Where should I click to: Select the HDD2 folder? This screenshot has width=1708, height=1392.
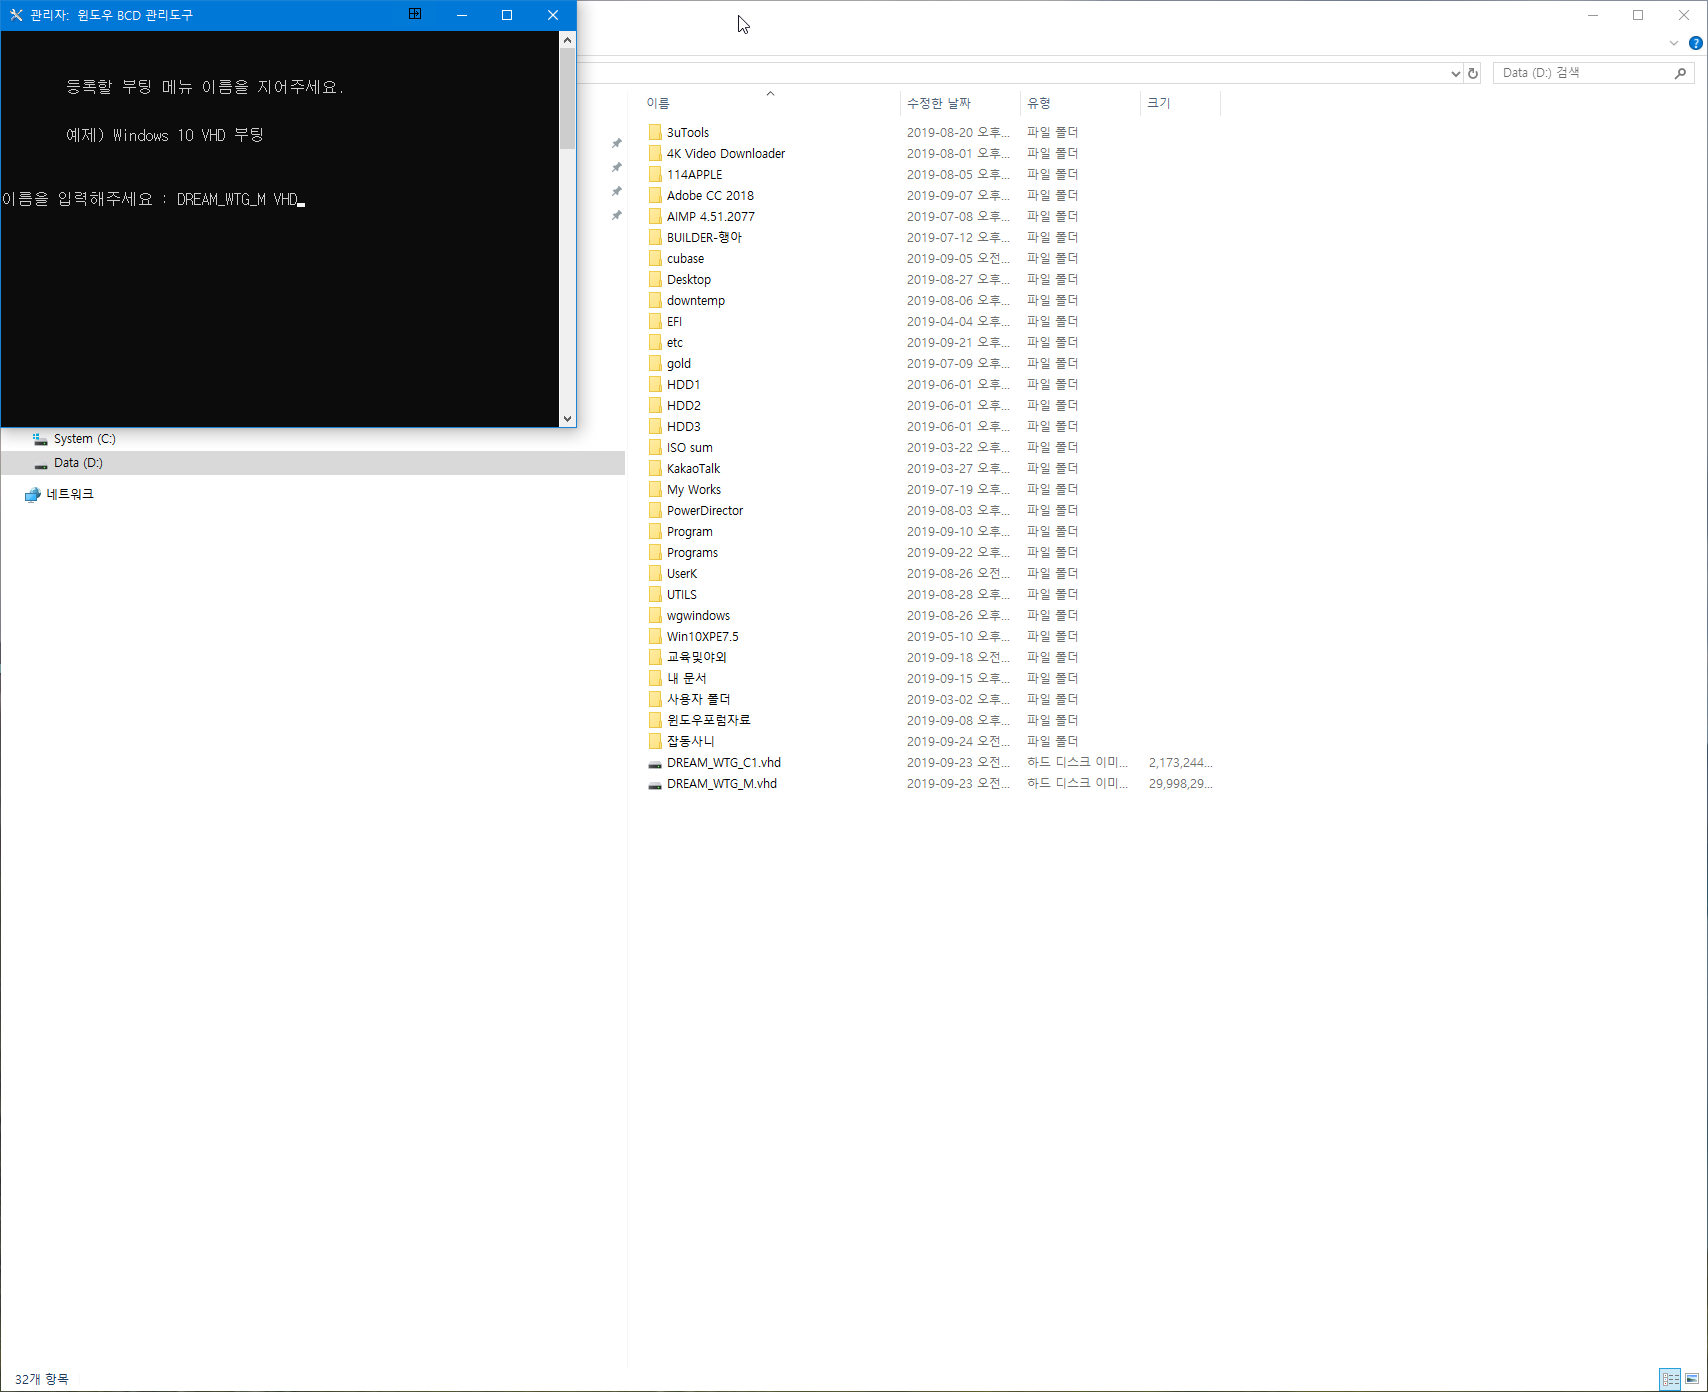pyautogui.click(x=684, y=405)
